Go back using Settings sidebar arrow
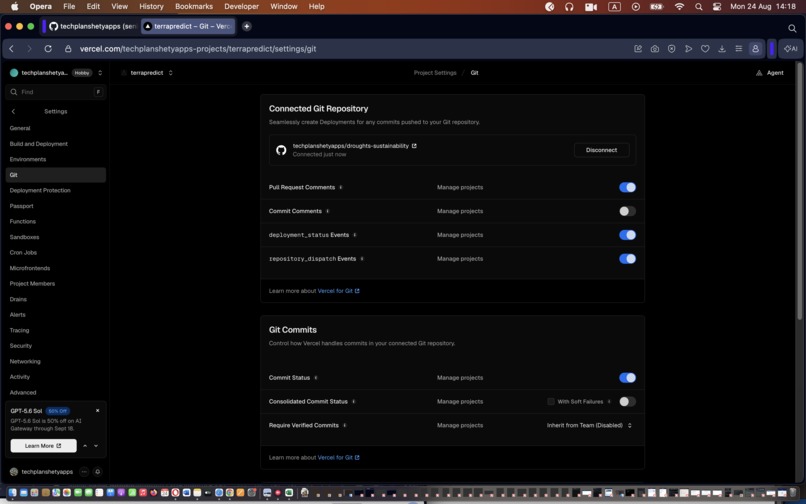The image size is (806, 504). 13,112
